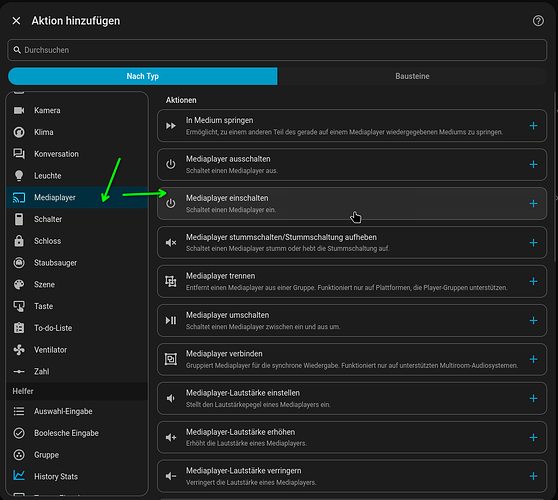Click the Ventilator fan icon

click(x=19, y=349)
